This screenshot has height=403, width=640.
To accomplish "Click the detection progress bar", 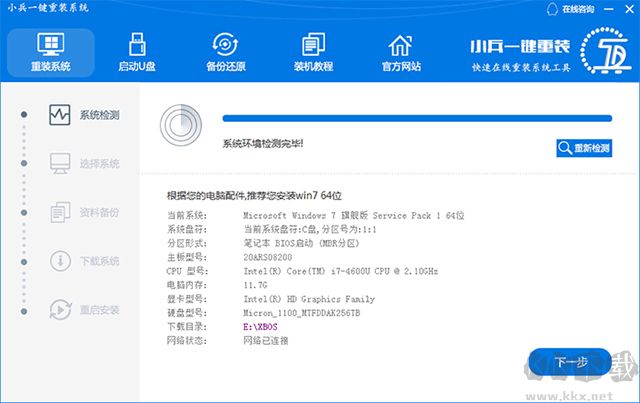I will click(x=417, y=118).
